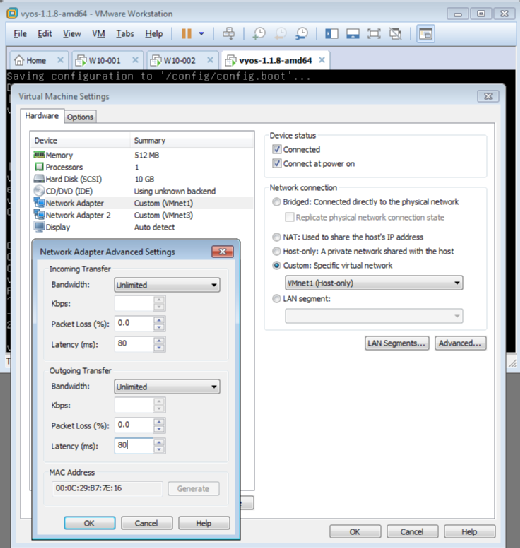Click Help in Virtual Machine Settings
The height and width of the screenshot is (548, 520).
(470, 532)
